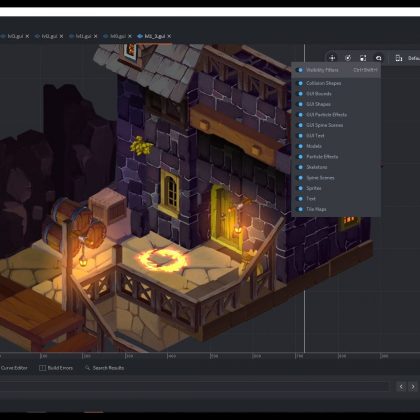
Task: Close the active lvl1_3.gui tab
Action: (169, 36)
